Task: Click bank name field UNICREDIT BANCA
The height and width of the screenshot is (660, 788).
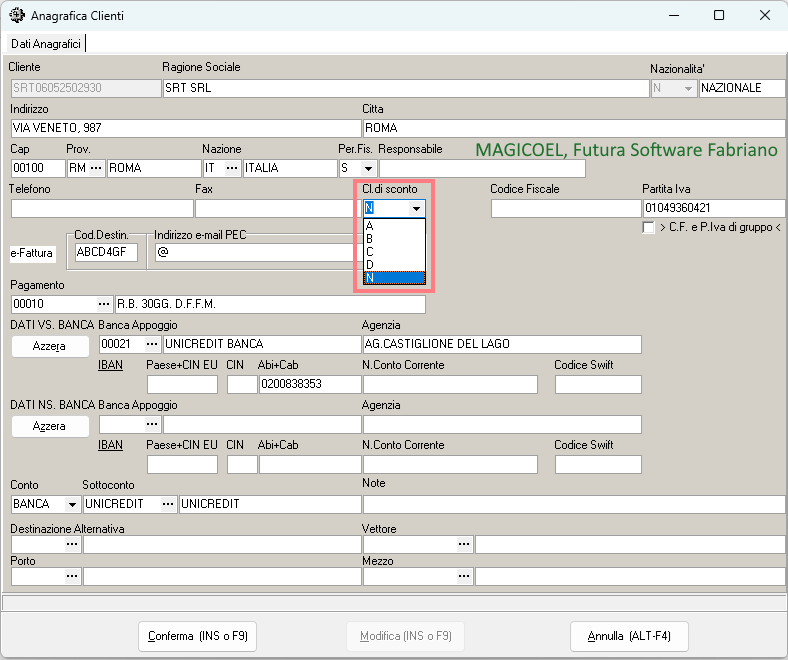Action: [x=262, y=344]
